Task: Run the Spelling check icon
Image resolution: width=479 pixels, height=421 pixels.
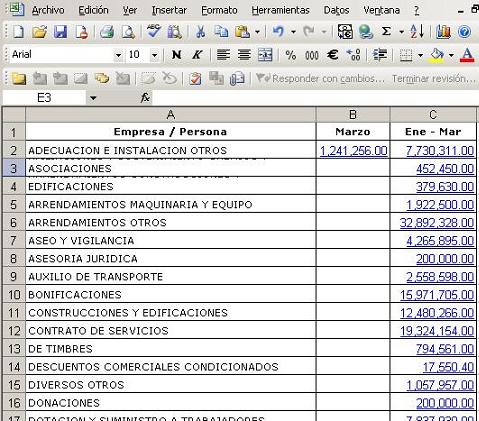Action: pyautogui.click(x=154, y=31)
